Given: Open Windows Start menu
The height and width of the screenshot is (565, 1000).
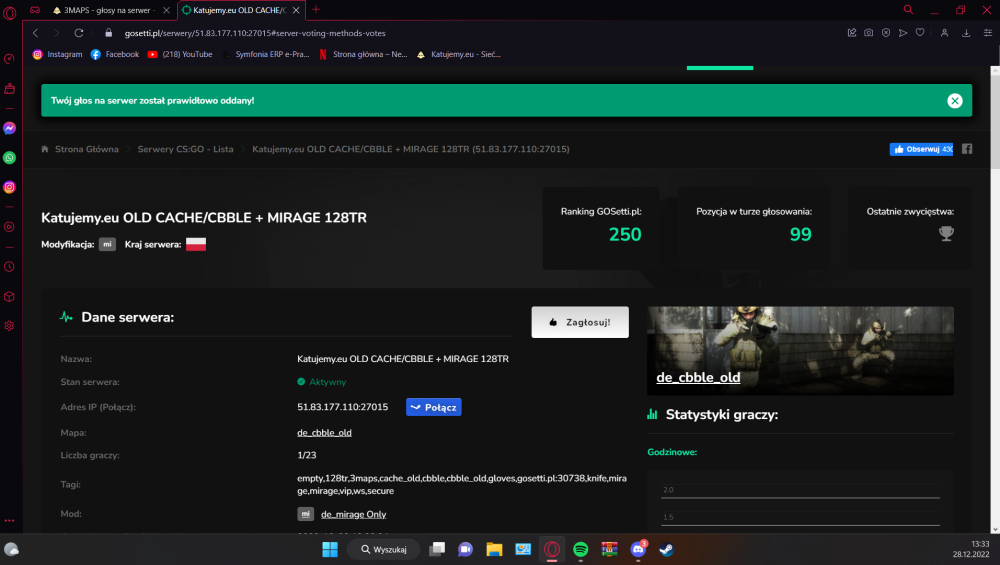Looking at the screenshot, I should [x=330, y=549].
